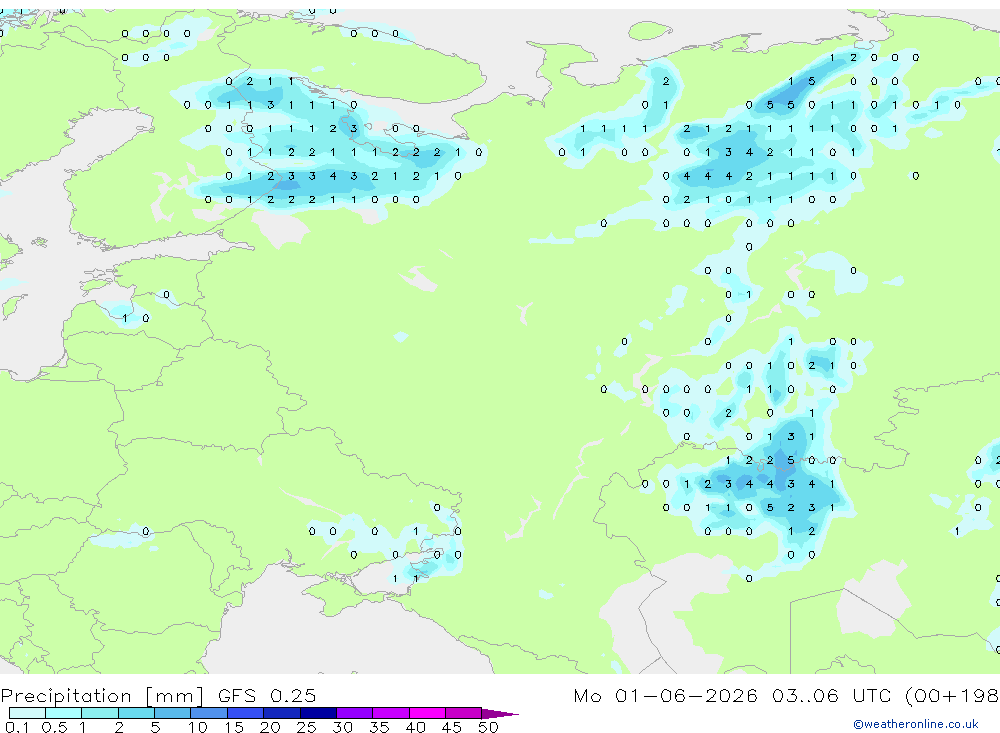
Task: Click the '0.5' legend scale label
Action: (54, 727)
